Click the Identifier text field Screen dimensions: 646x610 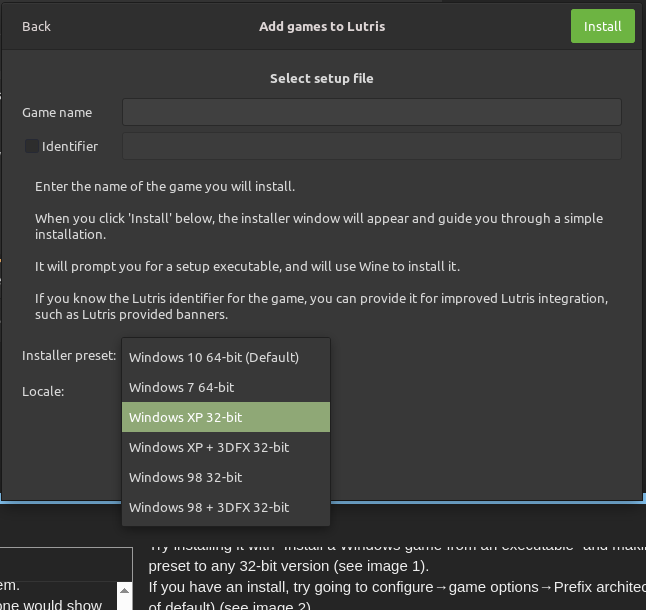tap(372, 146)
